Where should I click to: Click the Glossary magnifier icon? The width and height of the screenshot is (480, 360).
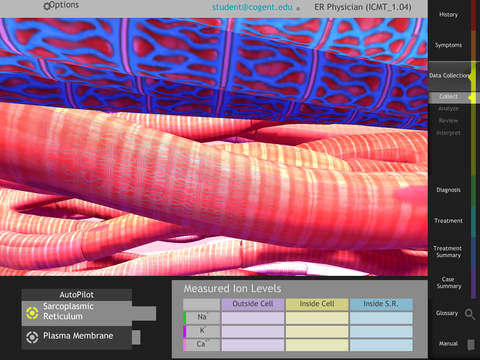[x=470, y=314]
